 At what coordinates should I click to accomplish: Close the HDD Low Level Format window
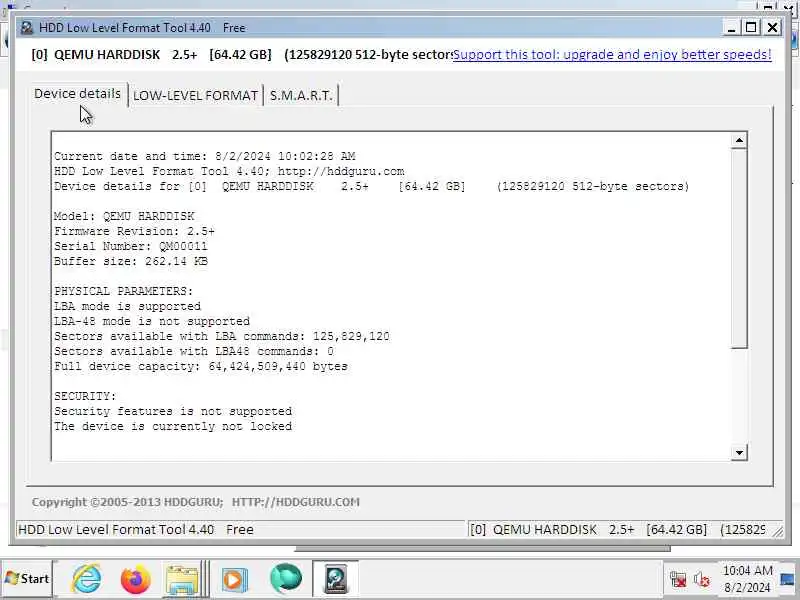pos(772,28)
